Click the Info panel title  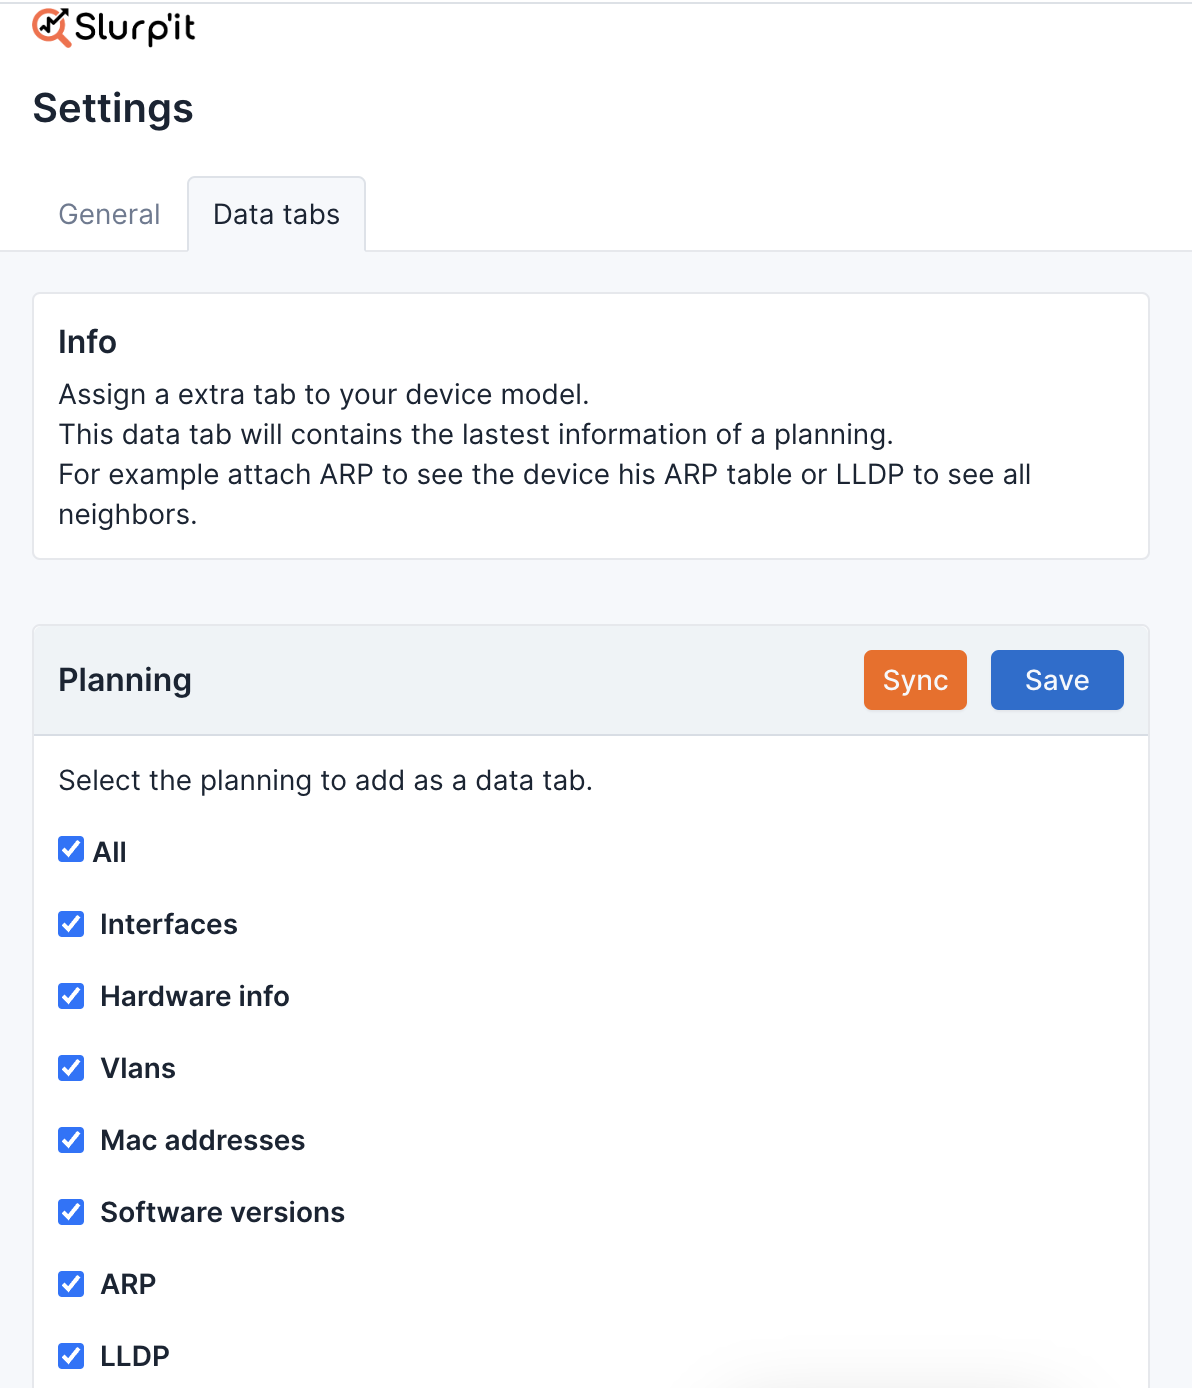87,342
